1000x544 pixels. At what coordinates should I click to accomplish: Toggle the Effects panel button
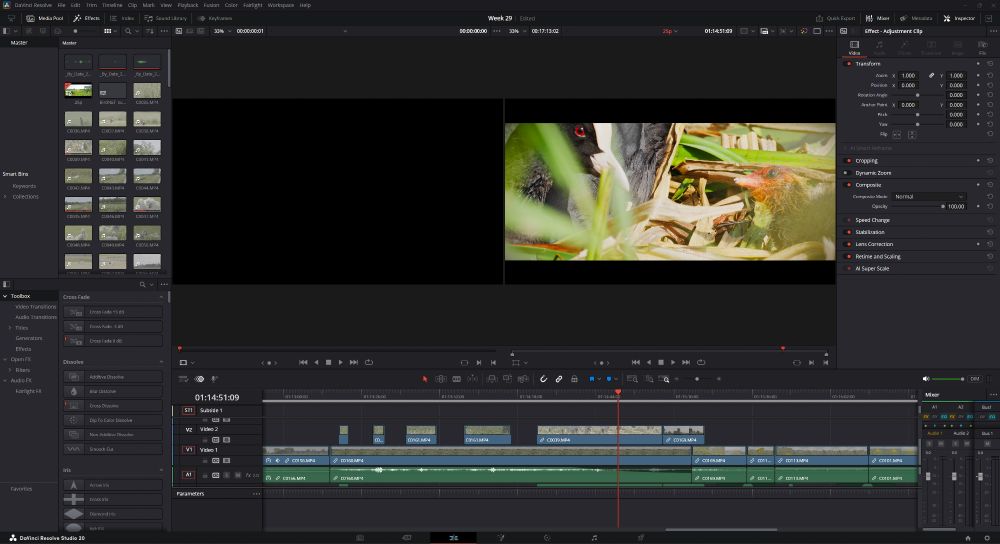pos(86,18)
